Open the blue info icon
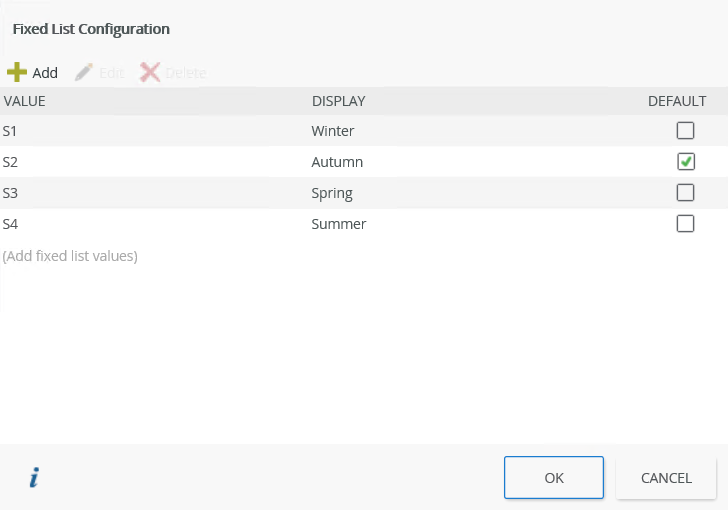 pyautogui.click(x=33, y=479)
